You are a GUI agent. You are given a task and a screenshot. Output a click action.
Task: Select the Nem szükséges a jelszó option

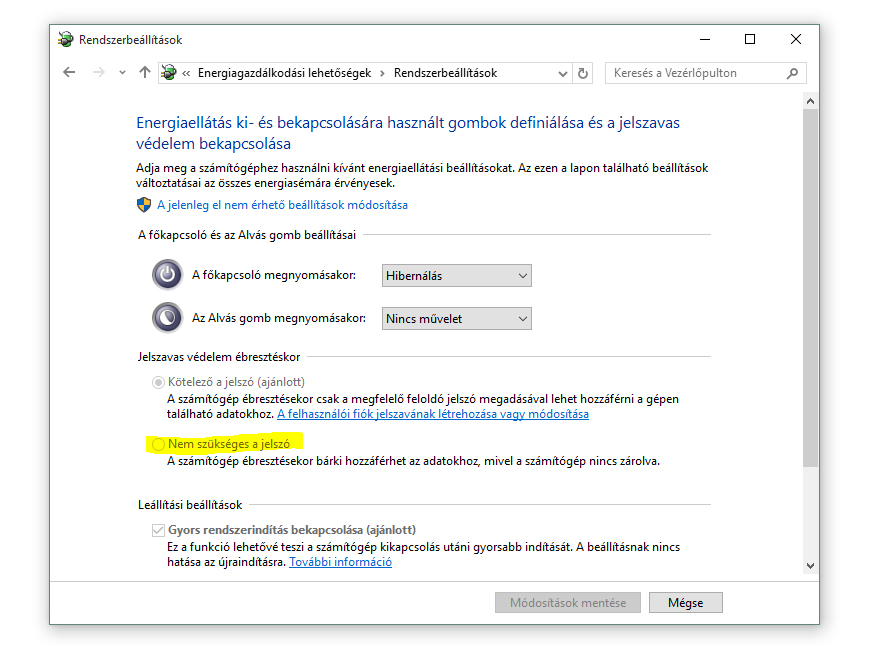(x=158, y=443)
